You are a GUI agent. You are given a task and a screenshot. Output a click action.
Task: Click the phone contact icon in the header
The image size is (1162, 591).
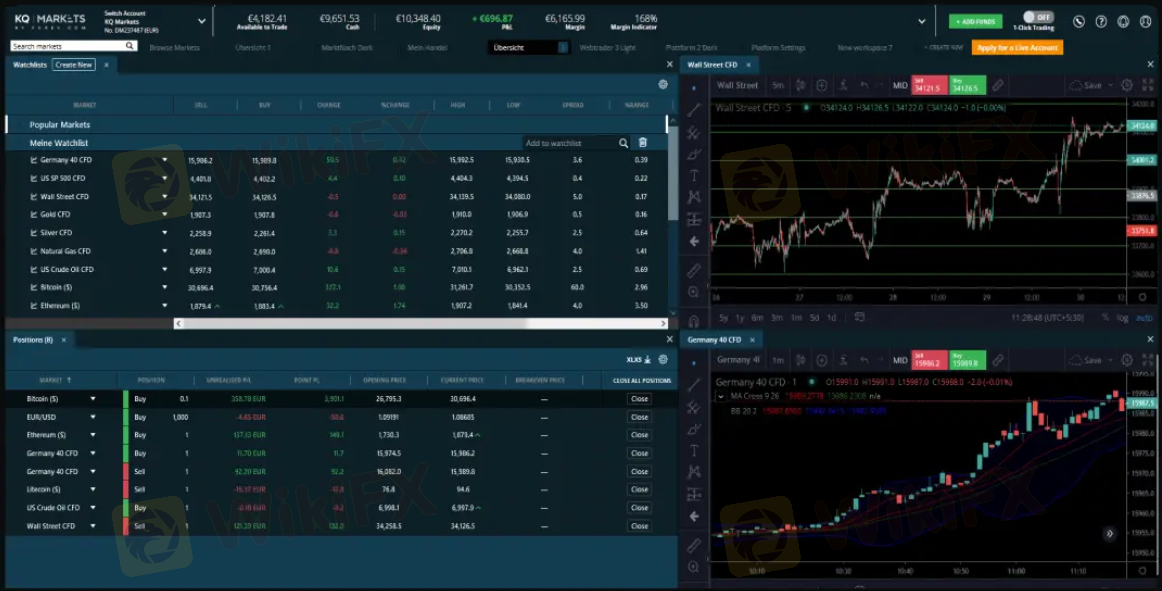tap(1079, 21)
